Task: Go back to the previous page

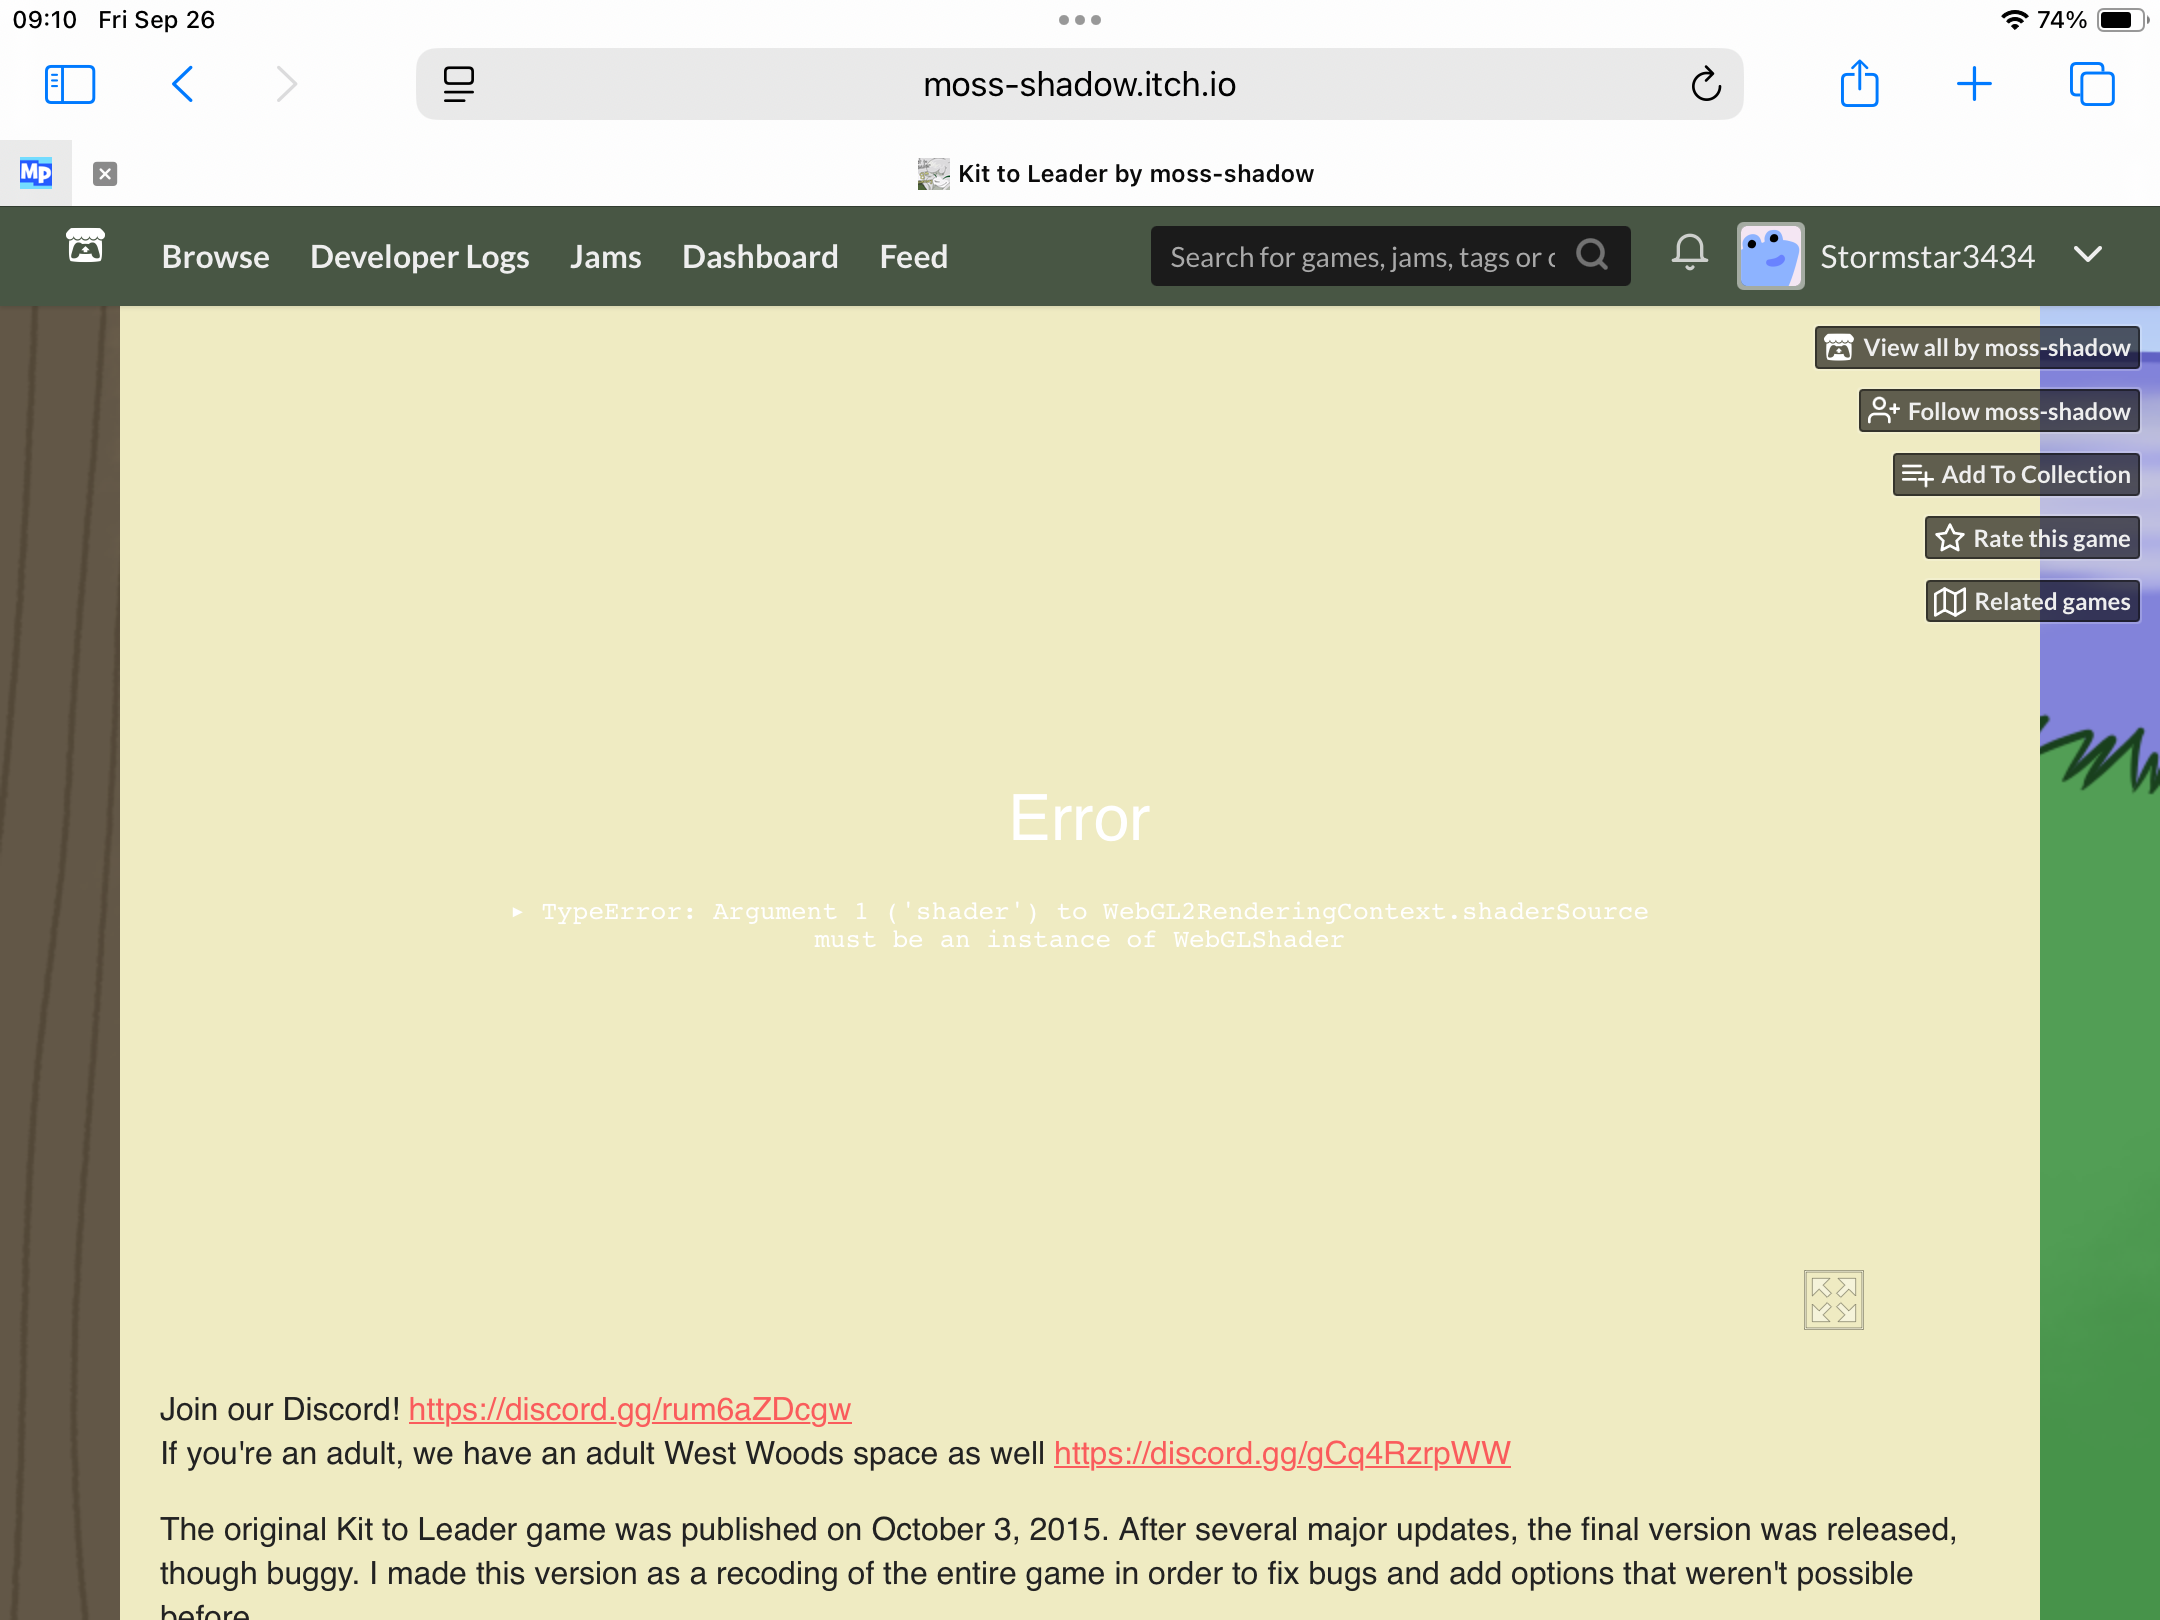Action: [x=182, y=84]
